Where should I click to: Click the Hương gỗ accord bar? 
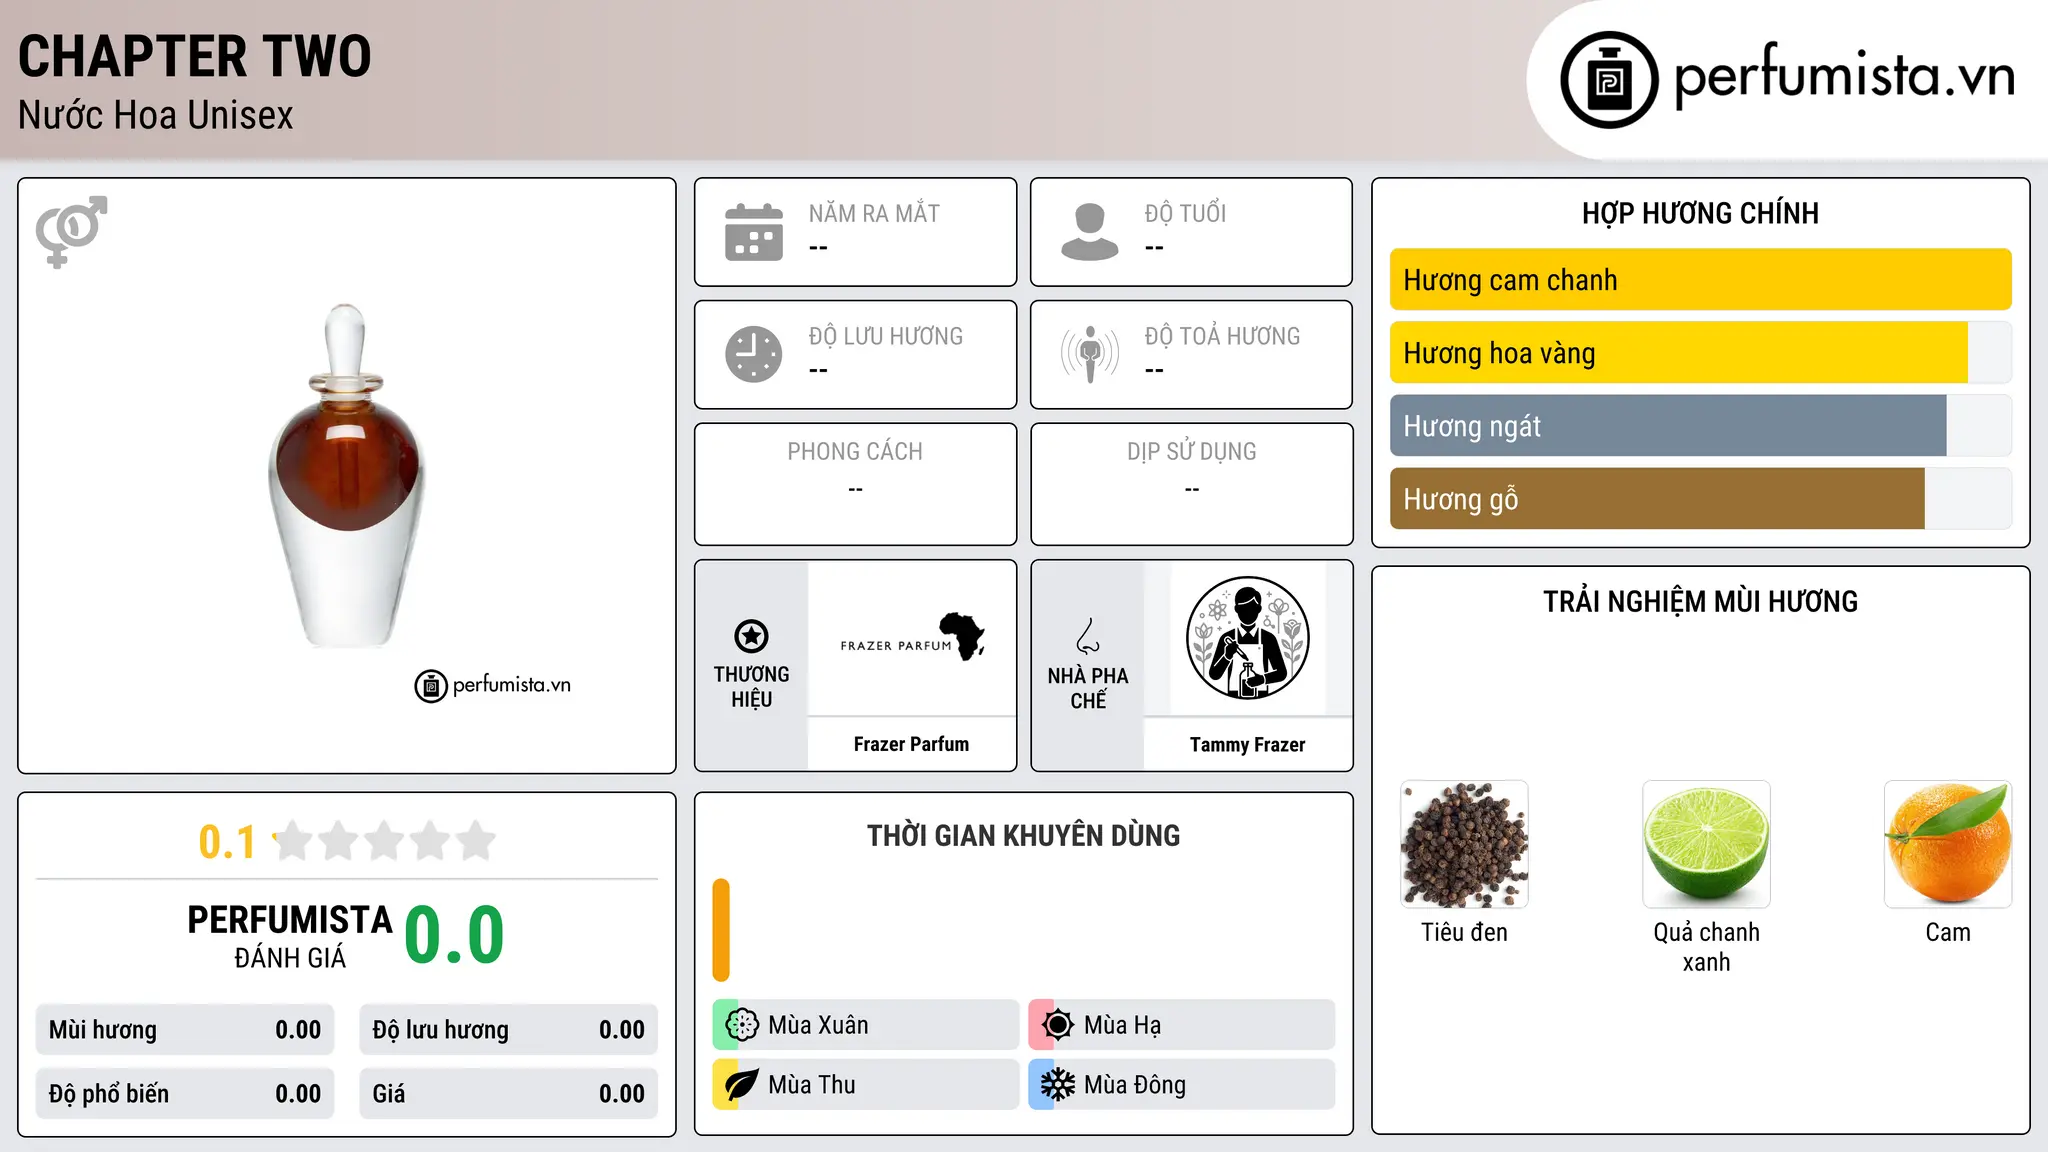(x=1700, y=499)
